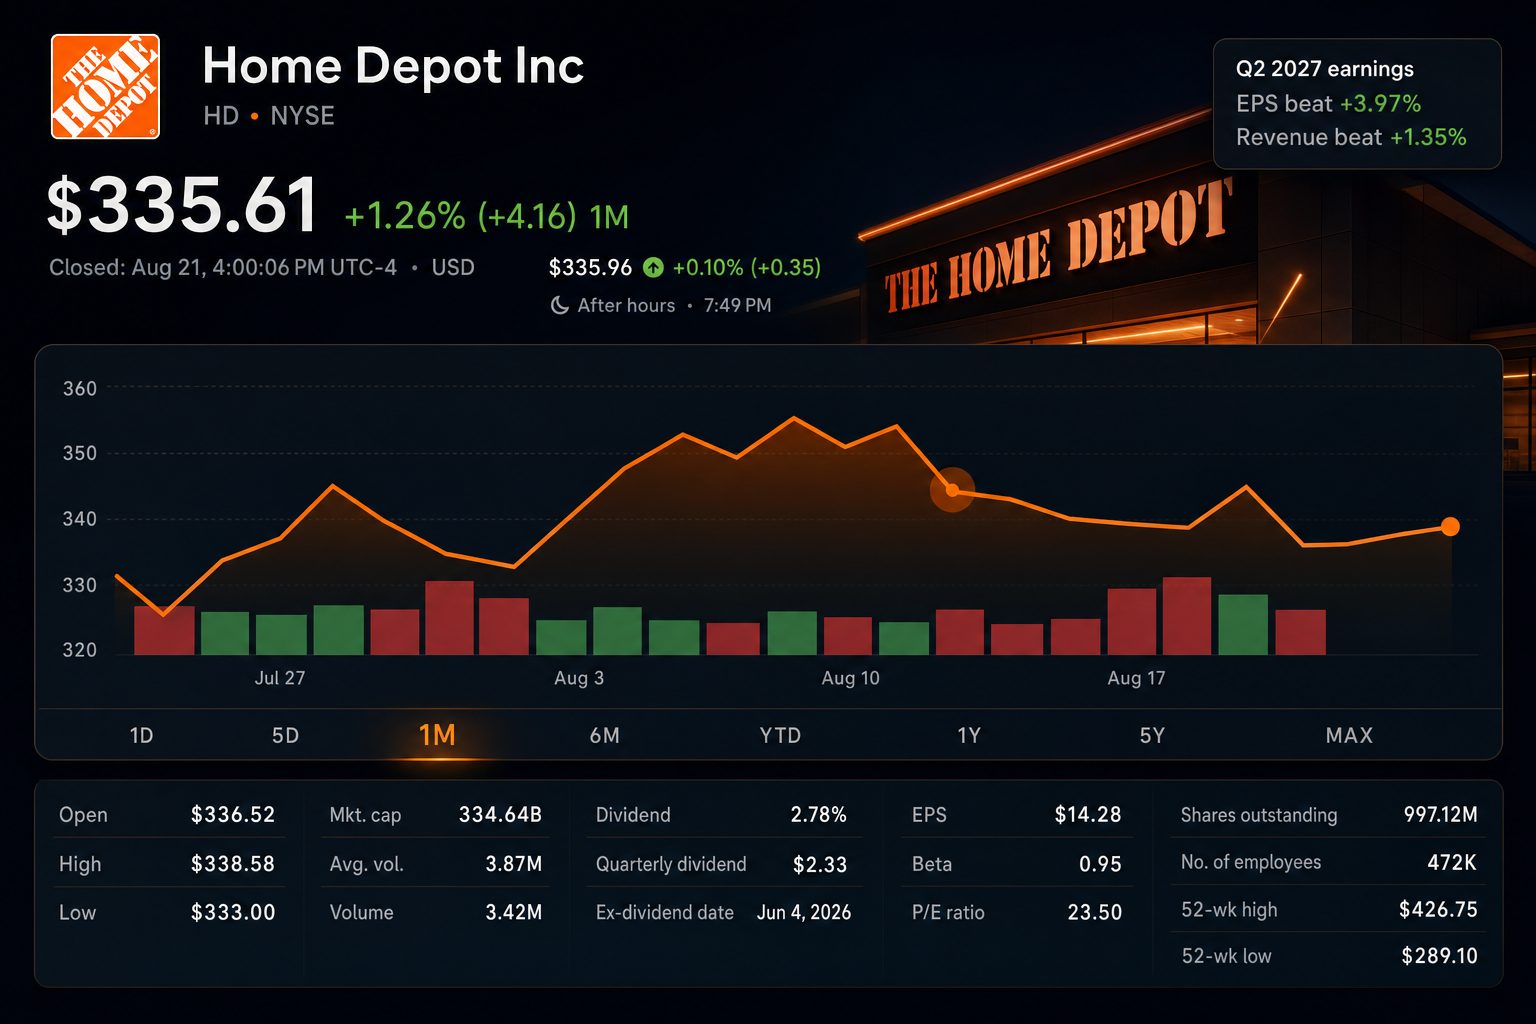Click the +1.26% (+4.16) 1M change

point(486,216)
